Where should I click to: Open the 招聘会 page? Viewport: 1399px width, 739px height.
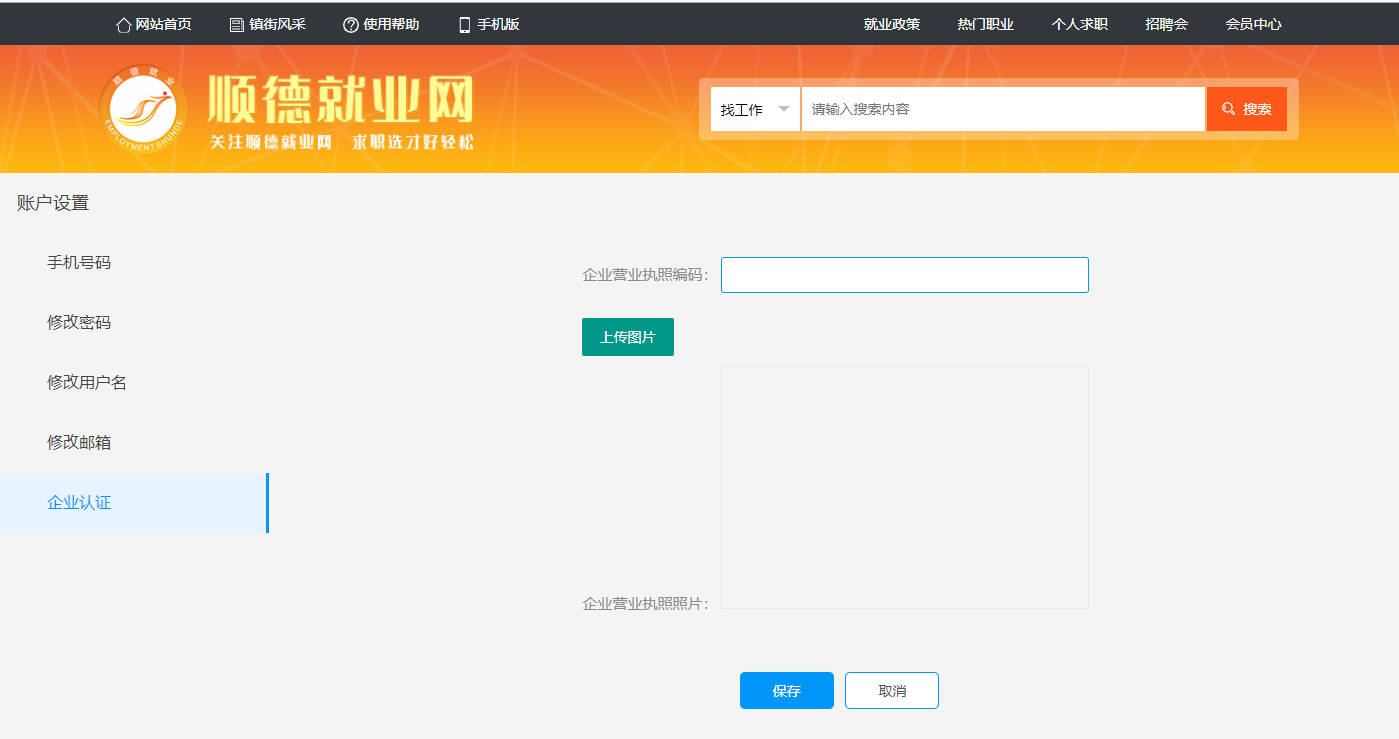1166,25
